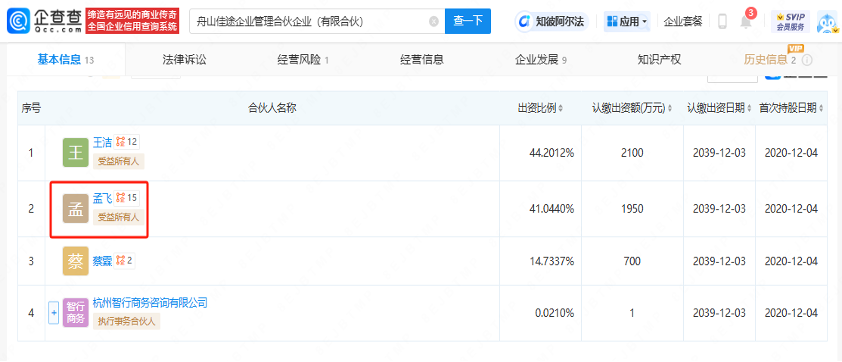Open 蔡霖's relationship graph icon showing 2

point(124,261)
